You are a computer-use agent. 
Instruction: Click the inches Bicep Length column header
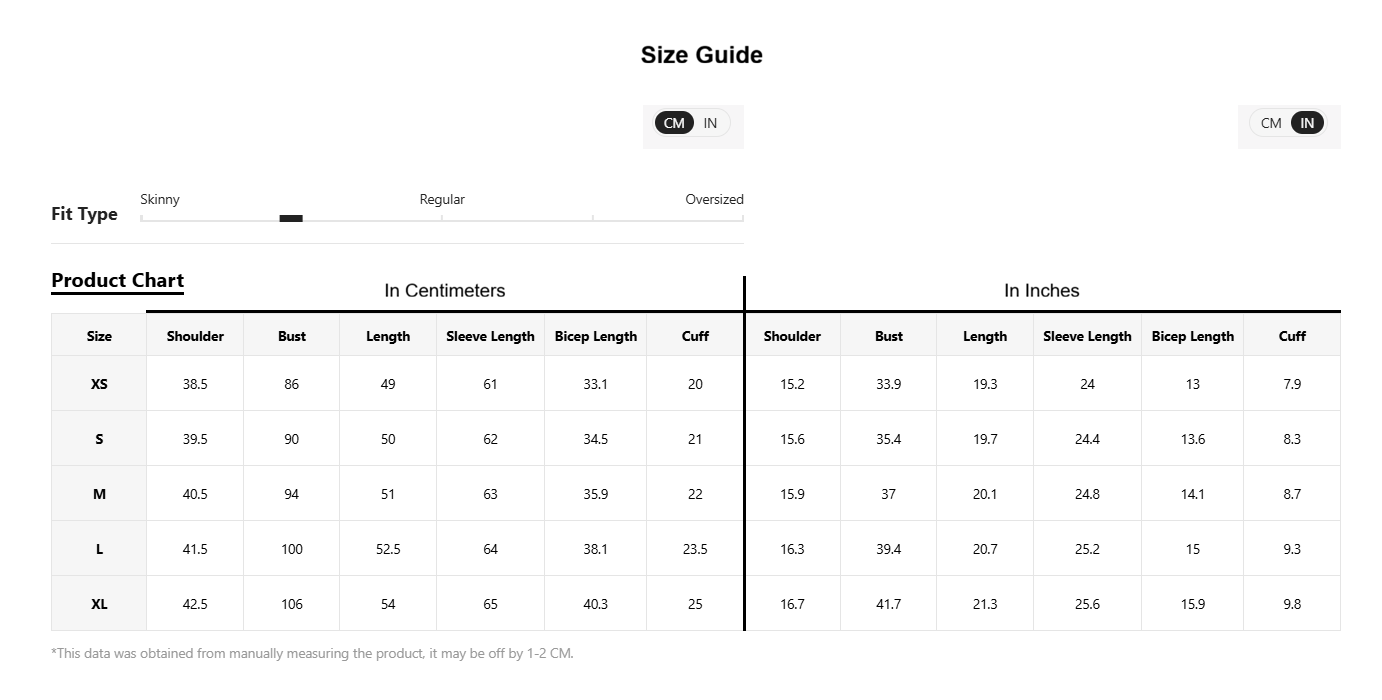tap(1193, 336)
